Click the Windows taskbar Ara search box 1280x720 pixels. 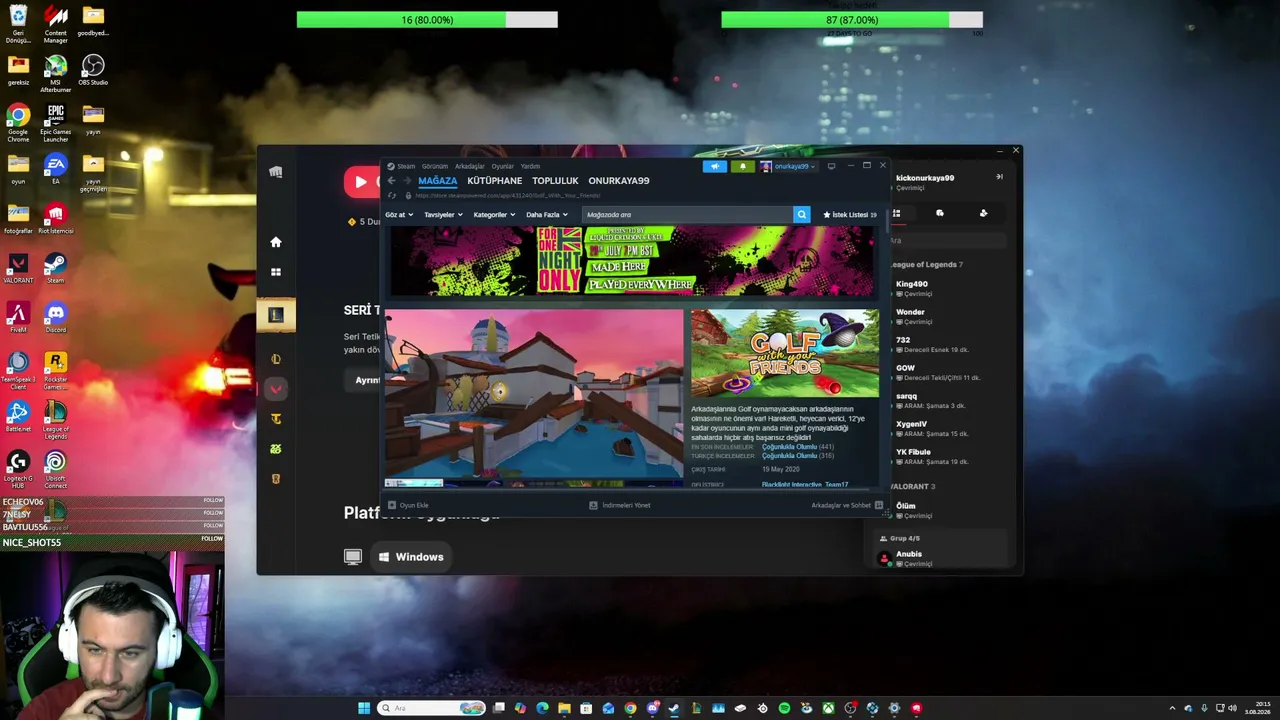click(x=430, y=708)
